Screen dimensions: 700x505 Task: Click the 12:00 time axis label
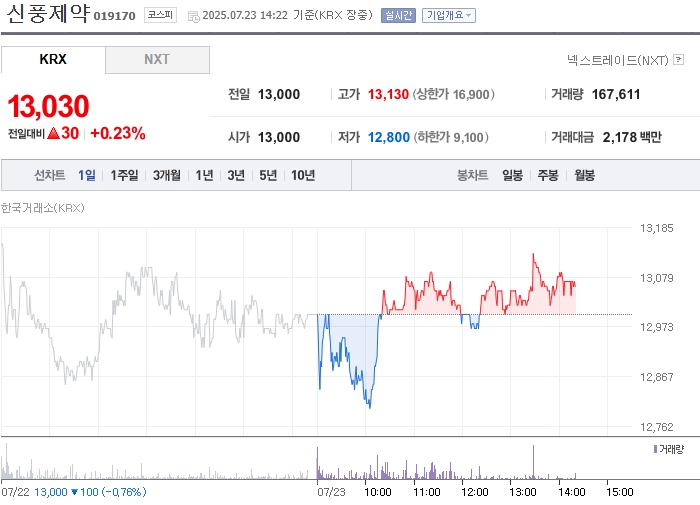pyautogui.click(x=475, y=492)
